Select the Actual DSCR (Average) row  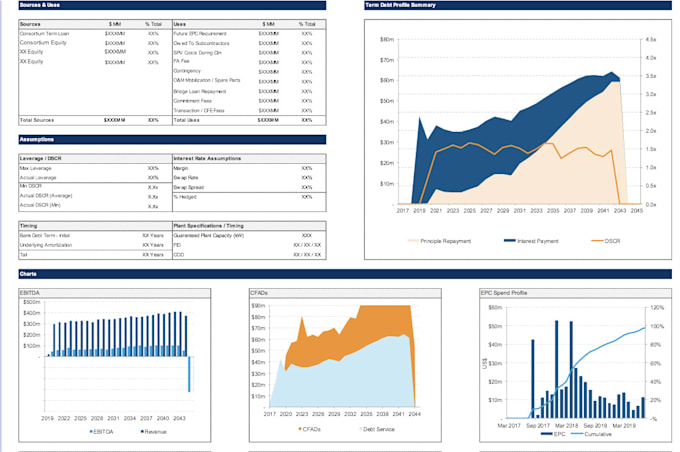click(95, 196)
